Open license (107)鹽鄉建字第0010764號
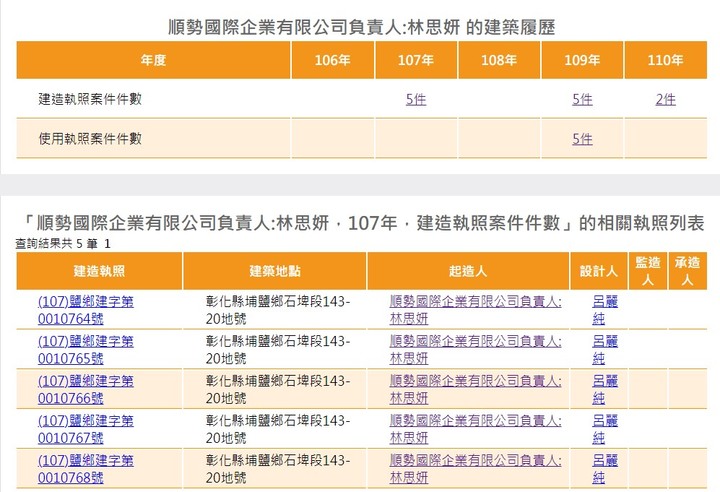 click(x=85, y=310)
